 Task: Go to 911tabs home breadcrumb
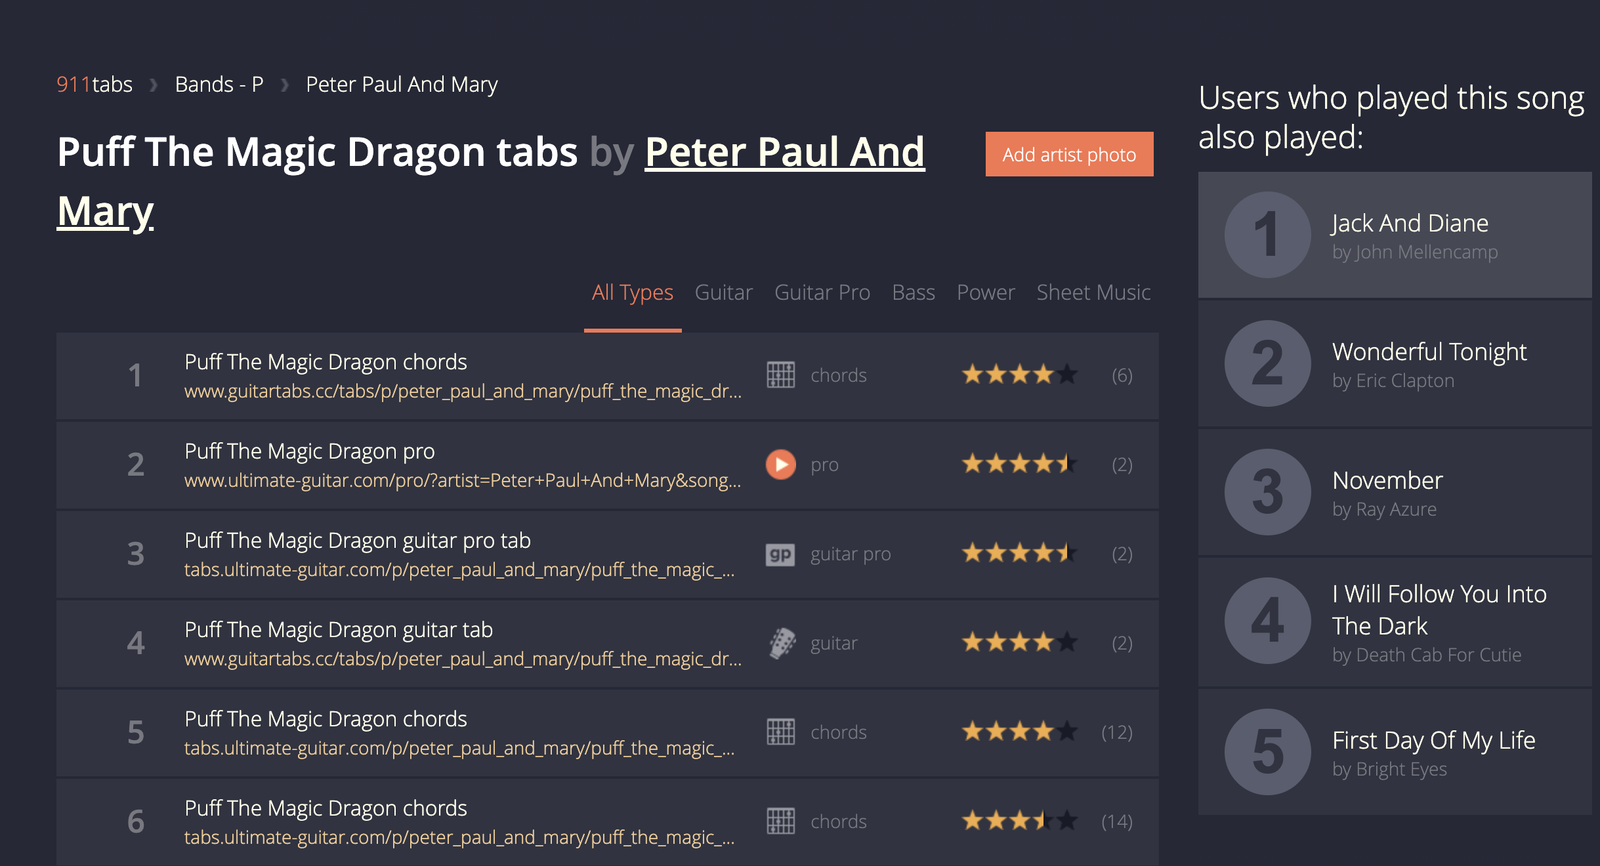click(x=94, y=85)
